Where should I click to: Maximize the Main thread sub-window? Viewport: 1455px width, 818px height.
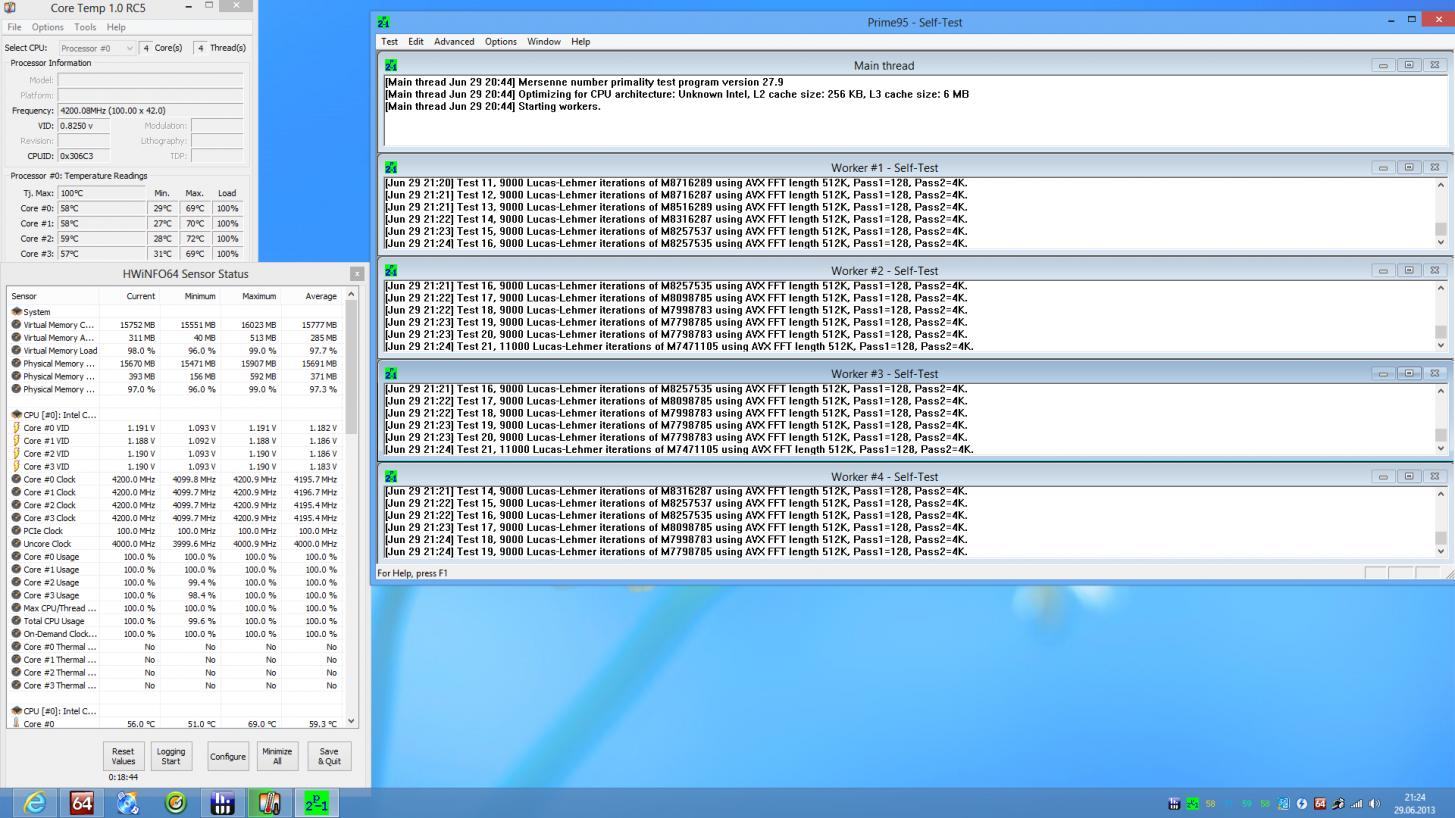(x=1408, y=65)
